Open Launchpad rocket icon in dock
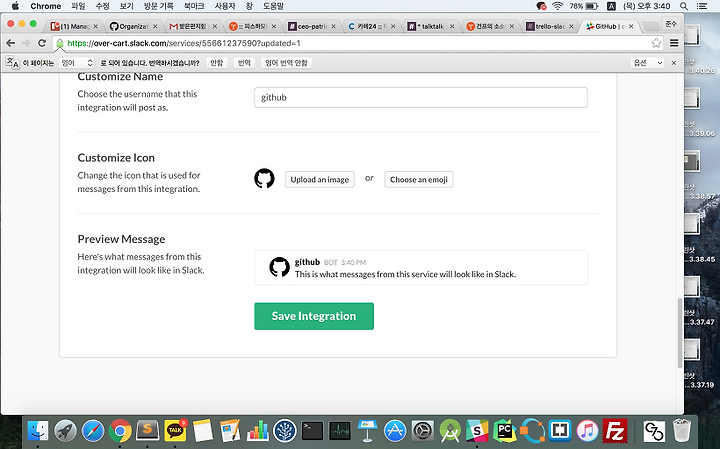The width and height of the screenshot is (720, 449). click(65, 431)
